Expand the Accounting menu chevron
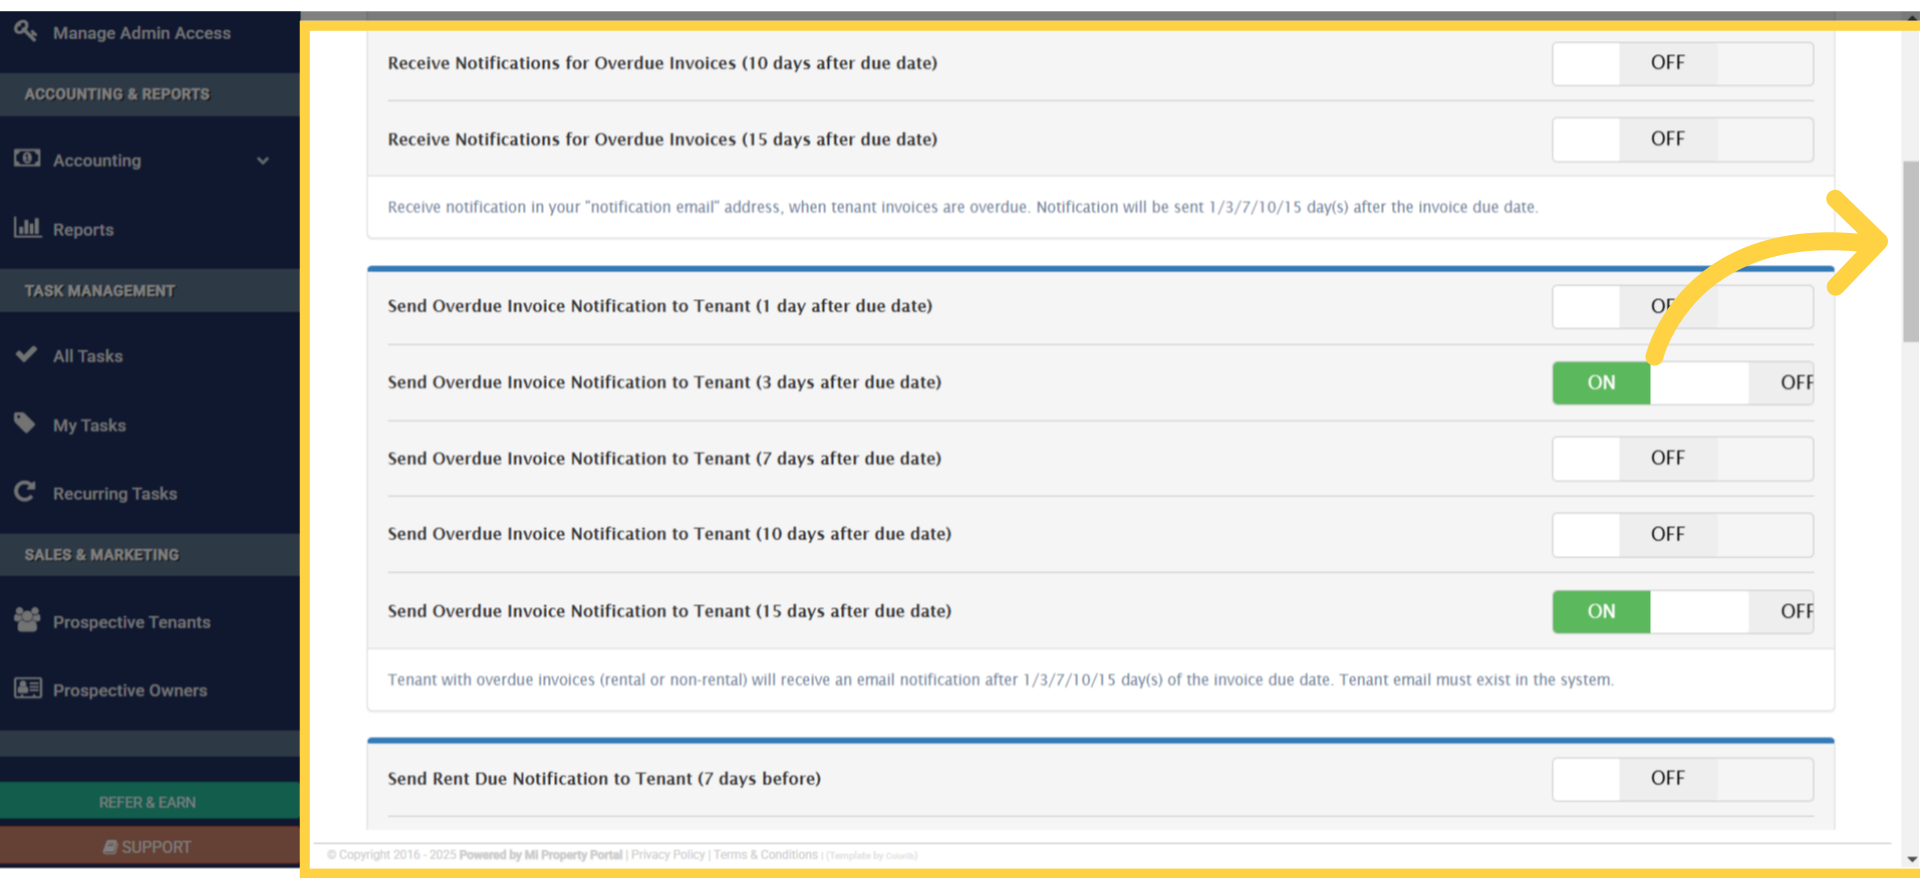This screenshot has height=878, width=1920. pyautogui.click(x=263, y=160)
